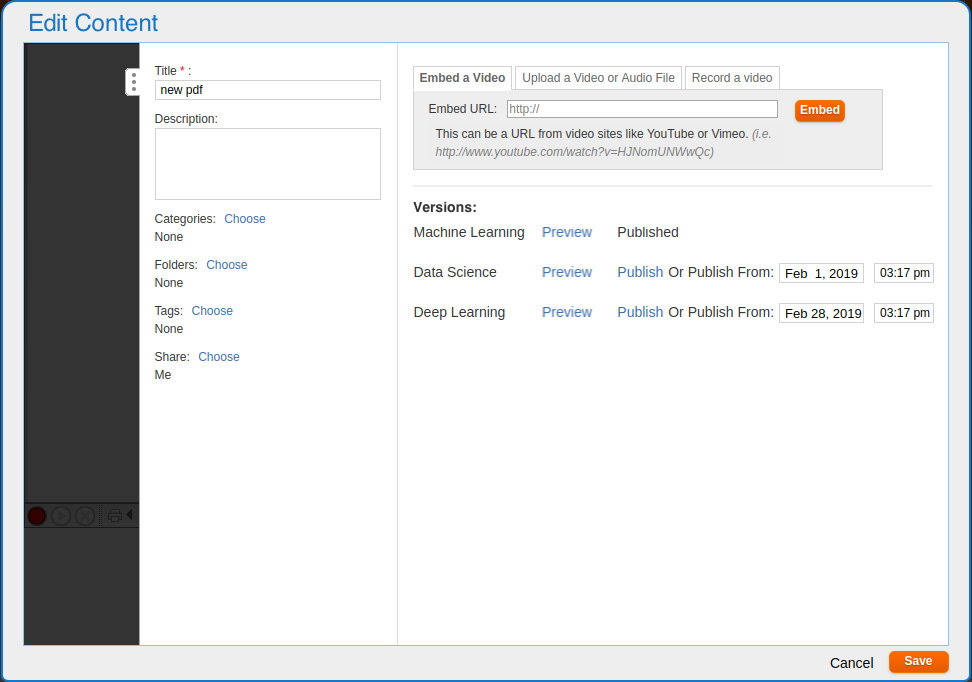
Task: Click the circular X cancel icon
Action: click(85, 516)
